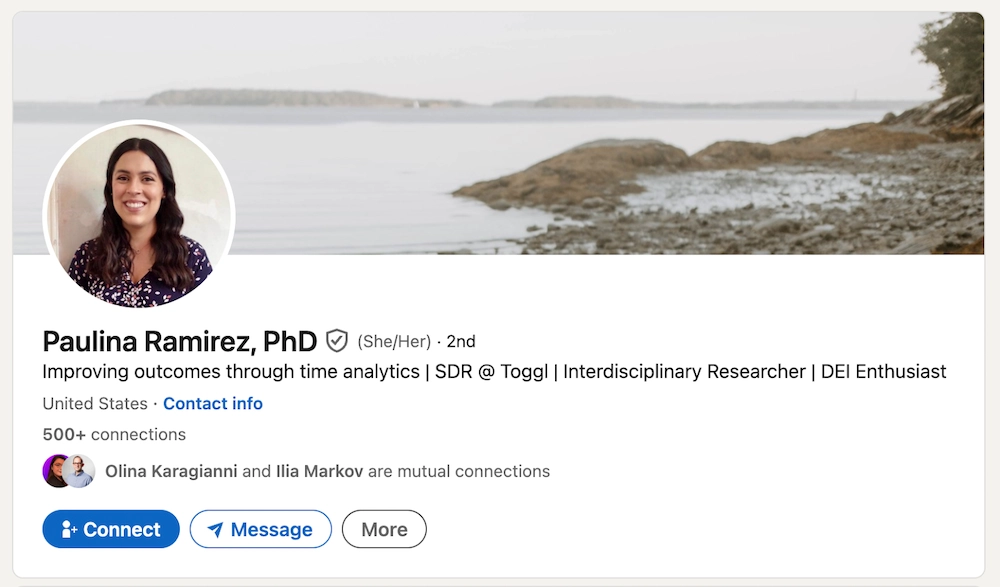Select the (She/Her) pronoun label
This screenshot has width=1000, height=587.
pyautogui.click(x=395, y=341)
